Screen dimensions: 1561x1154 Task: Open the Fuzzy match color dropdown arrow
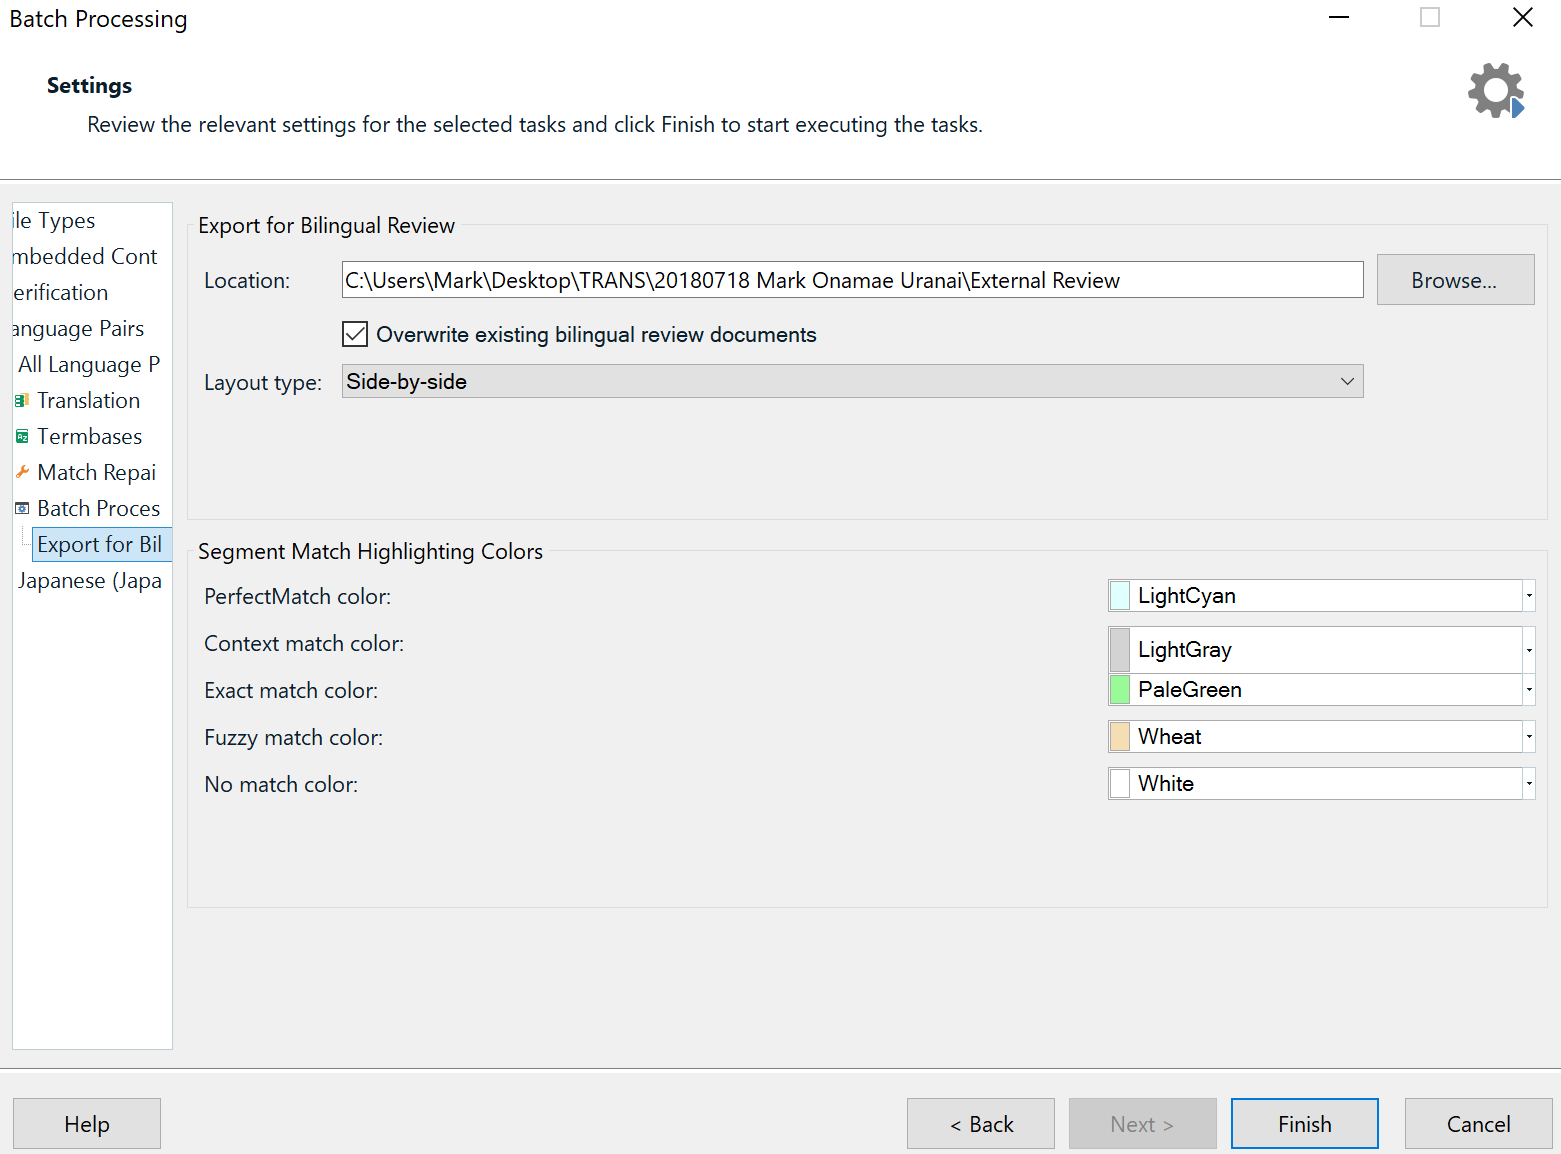coord(1528,737)
